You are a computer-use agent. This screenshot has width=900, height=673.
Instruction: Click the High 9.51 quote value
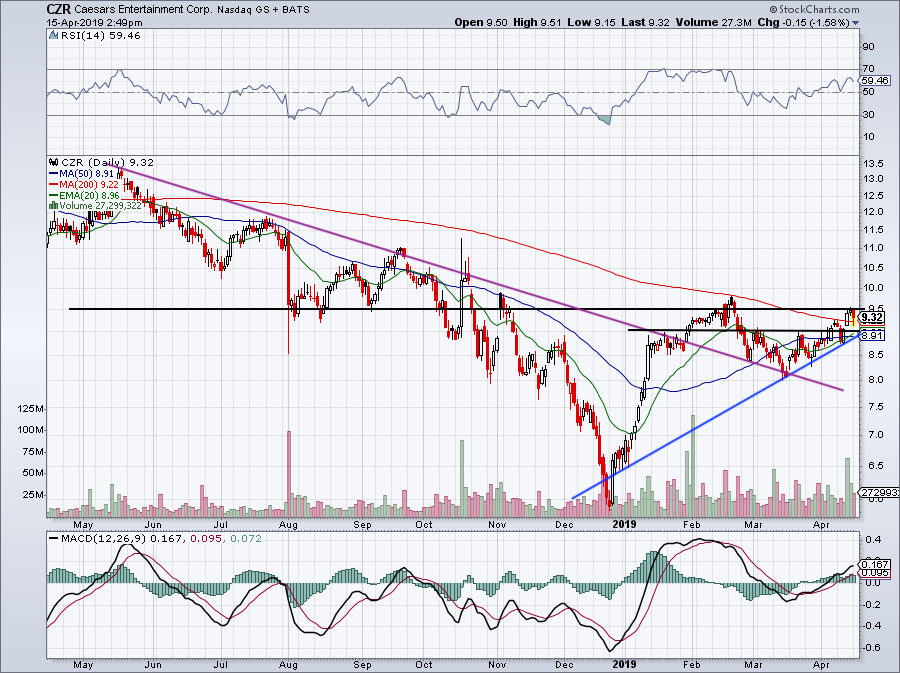tap(536, 22)
